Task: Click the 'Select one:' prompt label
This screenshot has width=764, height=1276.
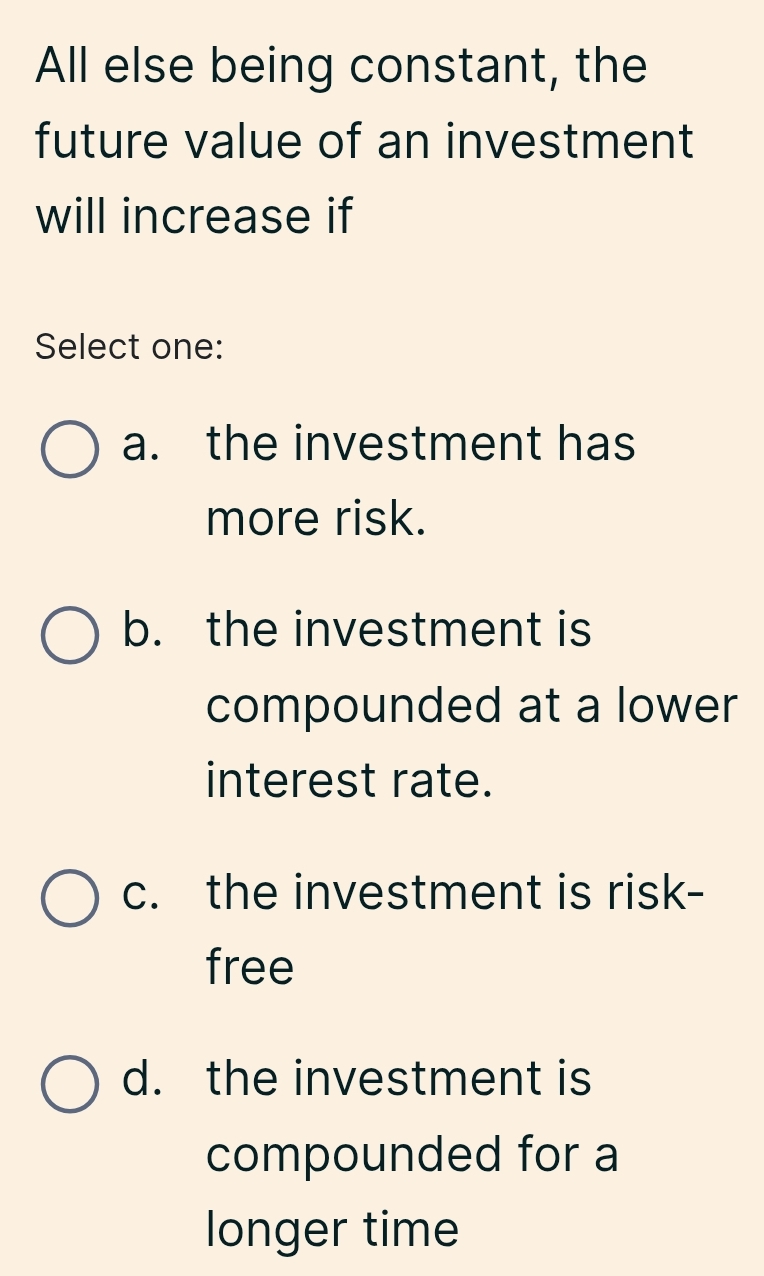Action: point(129,347)
